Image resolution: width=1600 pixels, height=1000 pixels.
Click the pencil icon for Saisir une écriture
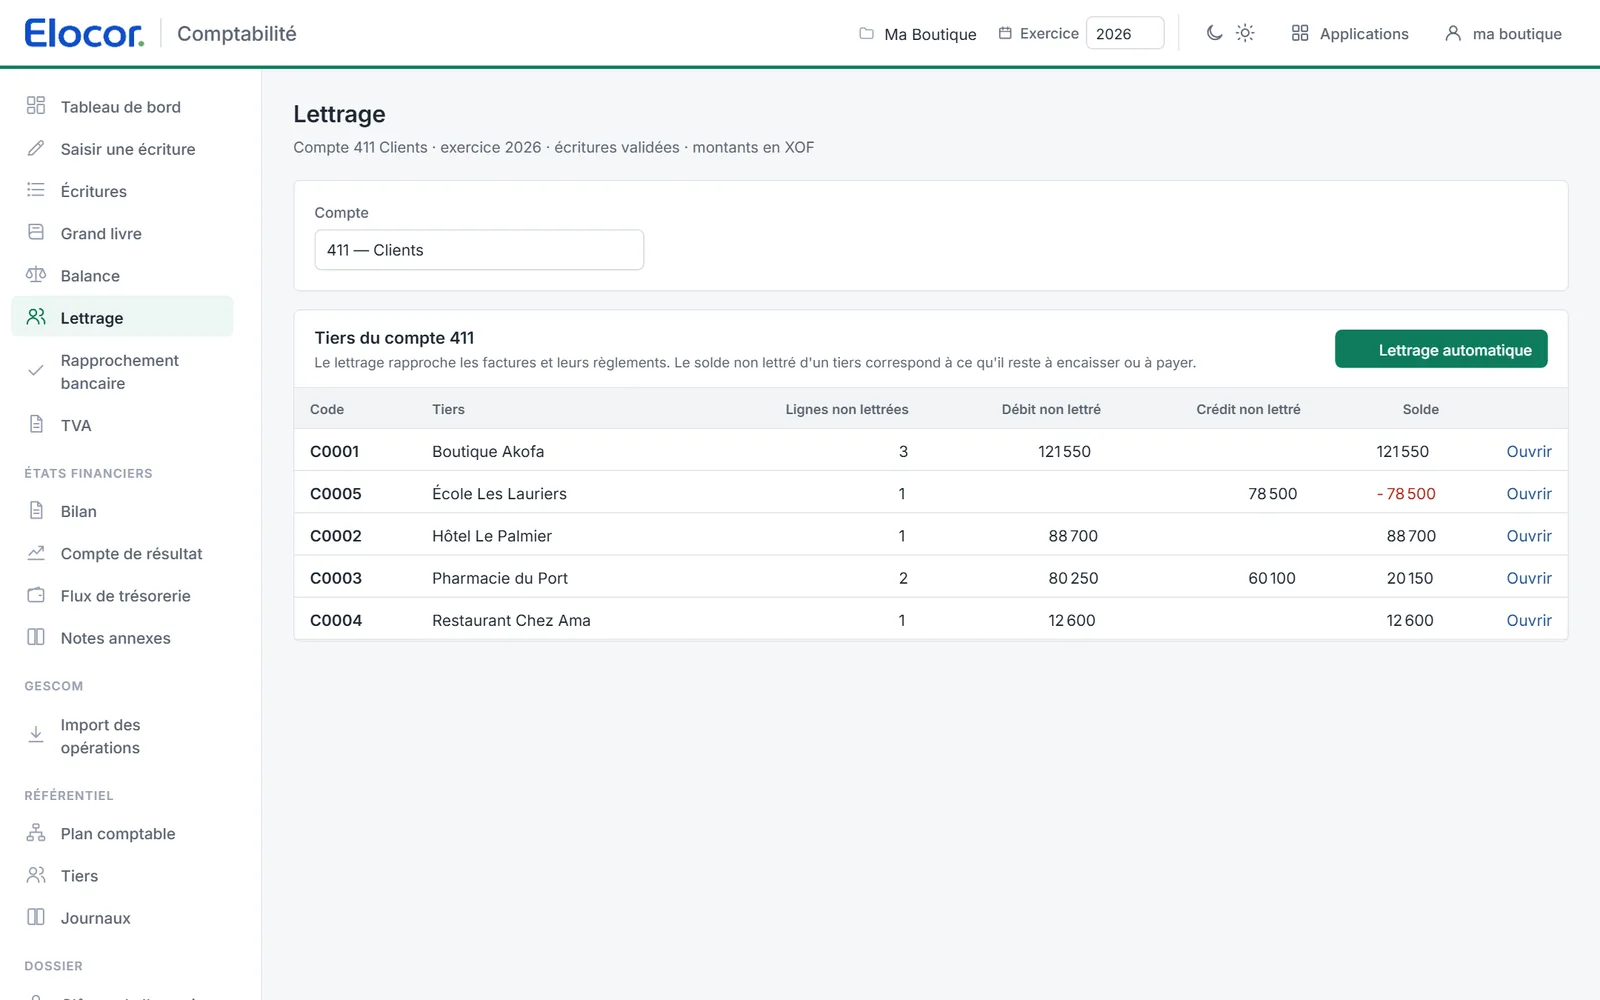click(36, 148)
